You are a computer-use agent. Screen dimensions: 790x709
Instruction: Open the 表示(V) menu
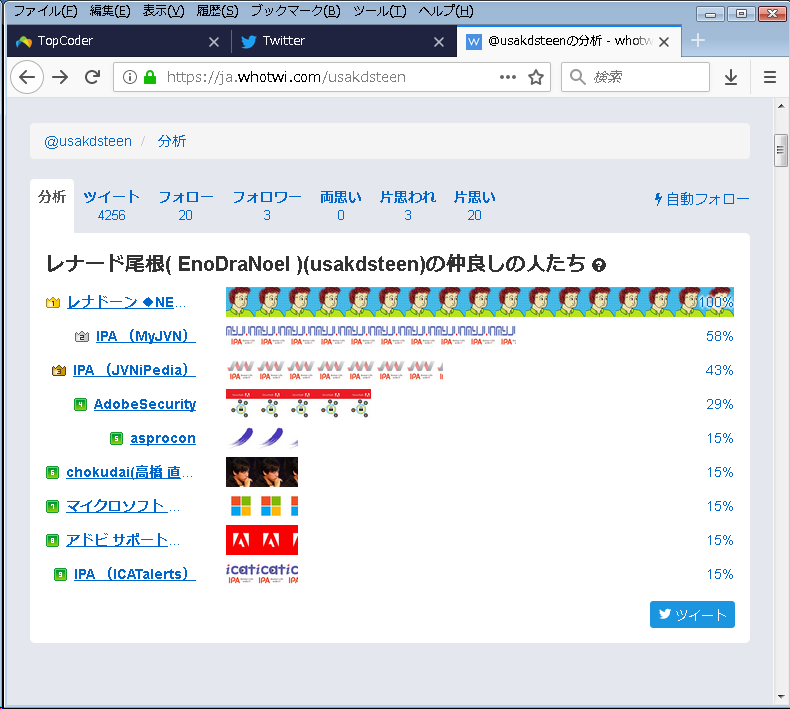pyautogui.click(x=163, y=11)
